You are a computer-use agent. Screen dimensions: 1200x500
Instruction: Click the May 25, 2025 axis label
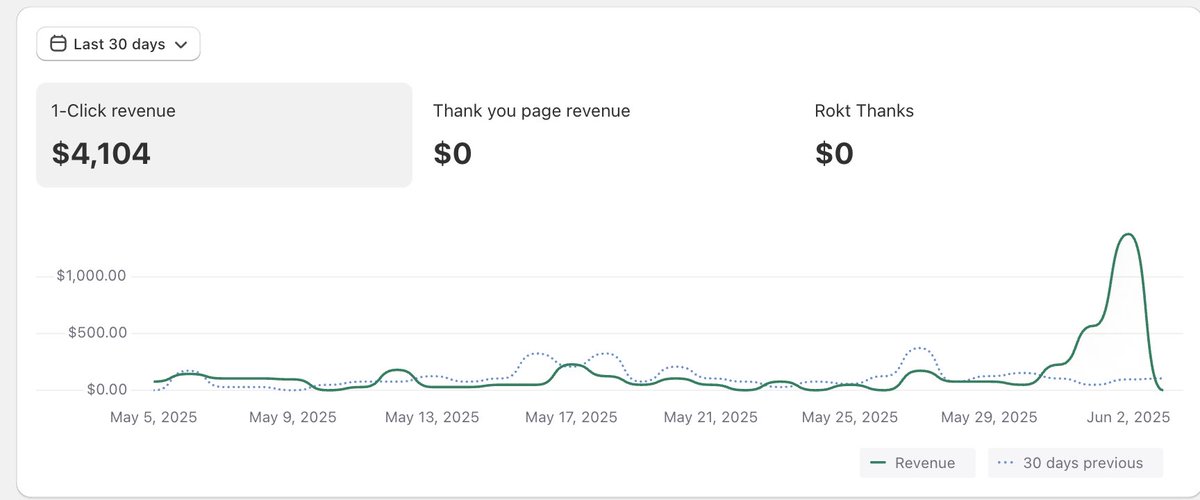[849, 417]
